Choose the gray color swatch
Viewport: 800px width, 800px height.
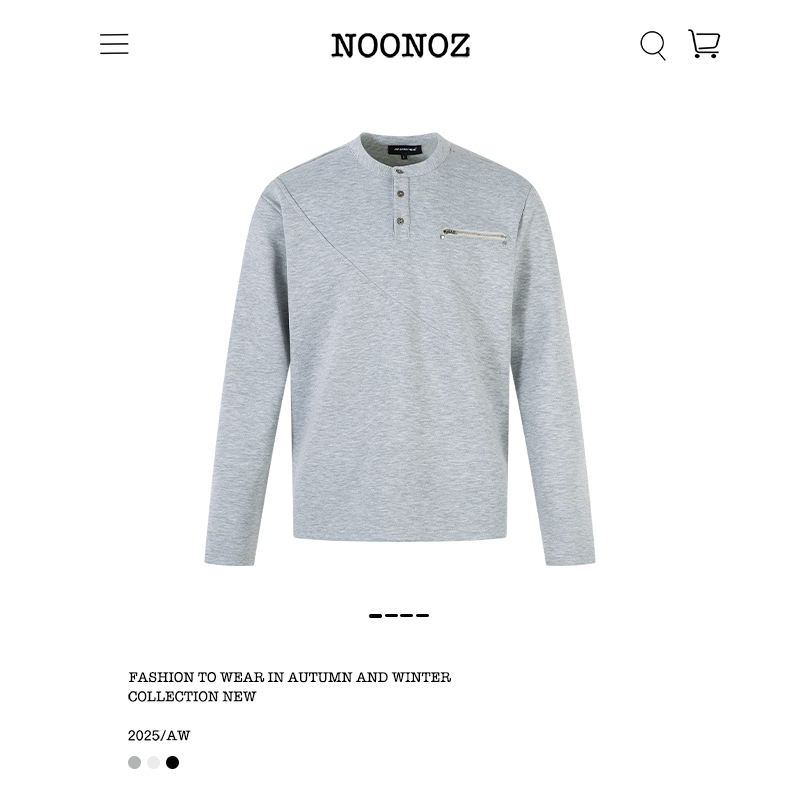[x=134, y=762]
